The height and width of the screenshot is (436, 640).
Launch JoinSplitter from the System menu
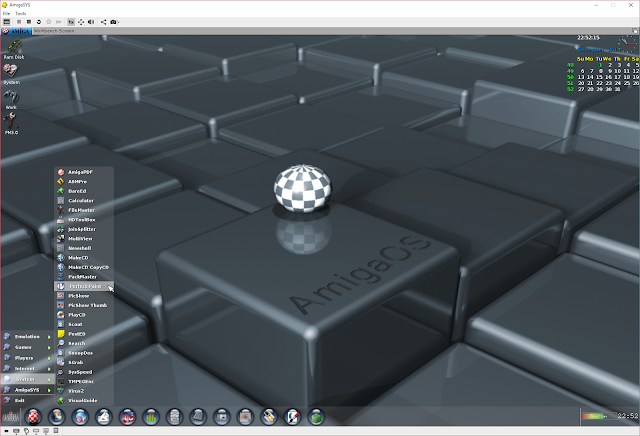pos(84,229)
